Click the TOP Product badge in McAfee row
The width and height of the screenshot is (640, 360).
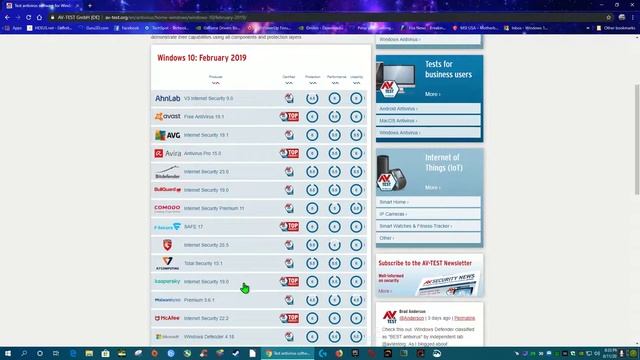click(x=289, y=318)
